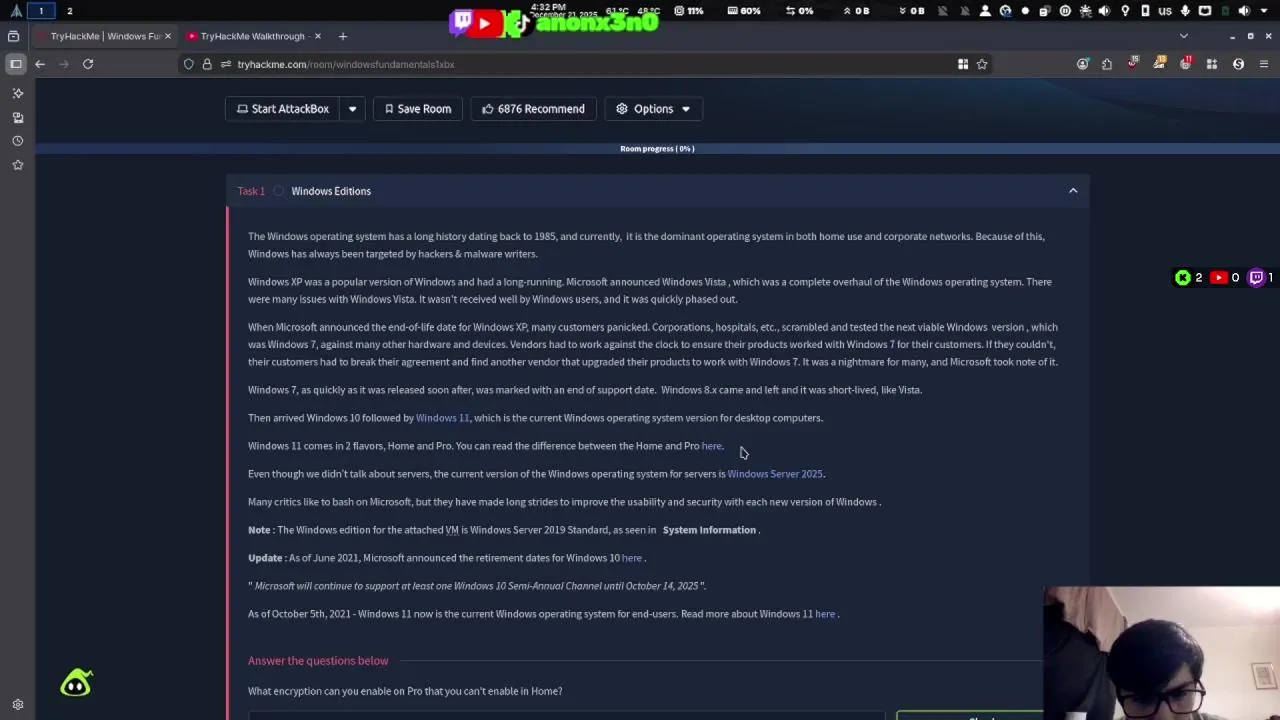Open the extension with badge 13

pyautogui.click(x=1160, y=63)
